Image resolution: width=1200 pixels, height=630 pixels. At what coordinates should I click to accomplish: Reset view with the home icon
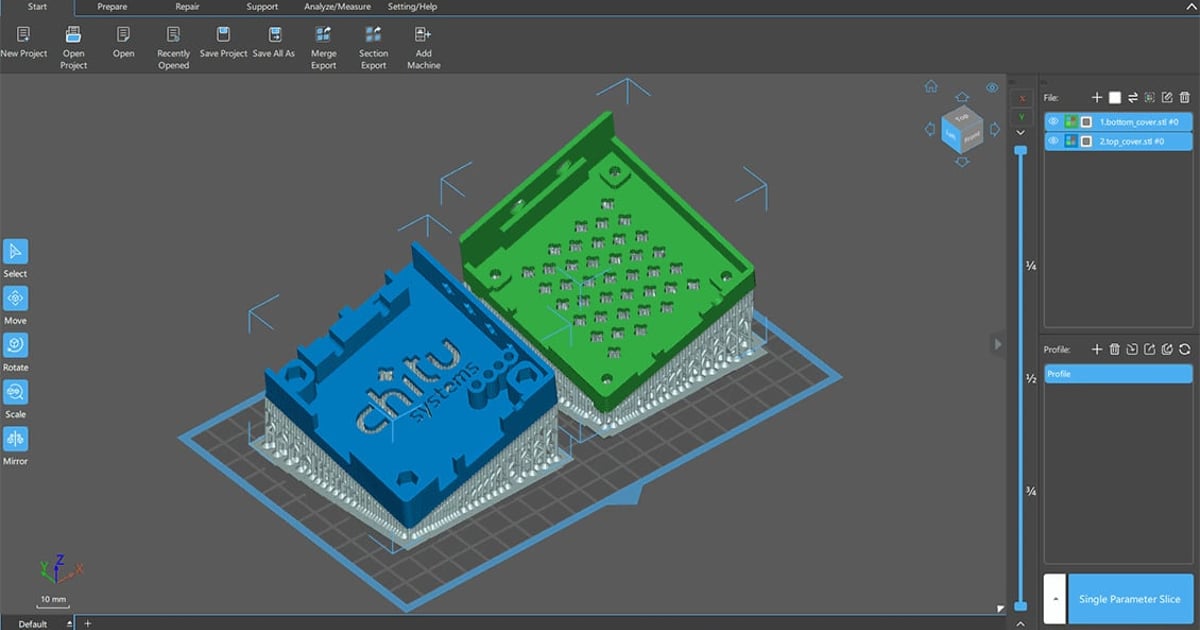931,87
